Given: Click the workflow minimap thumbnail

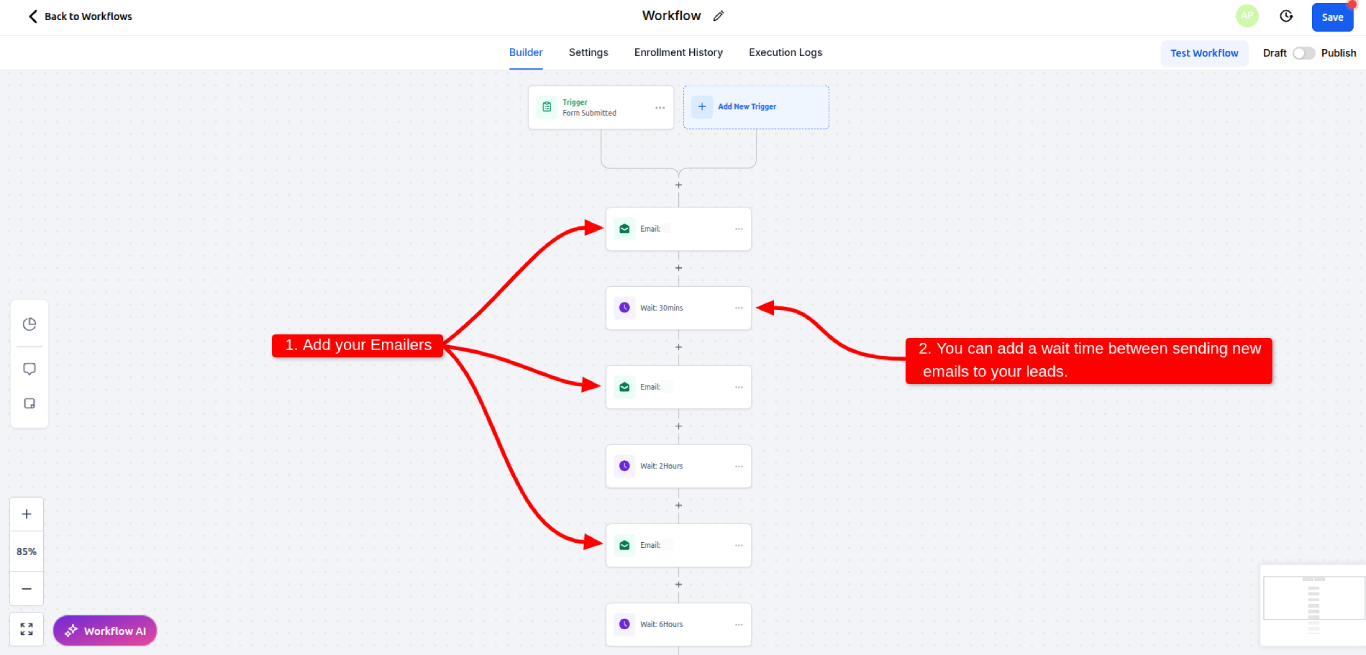Looking at the screenshot, I should pyautogui.click(x=1312, y=603).
